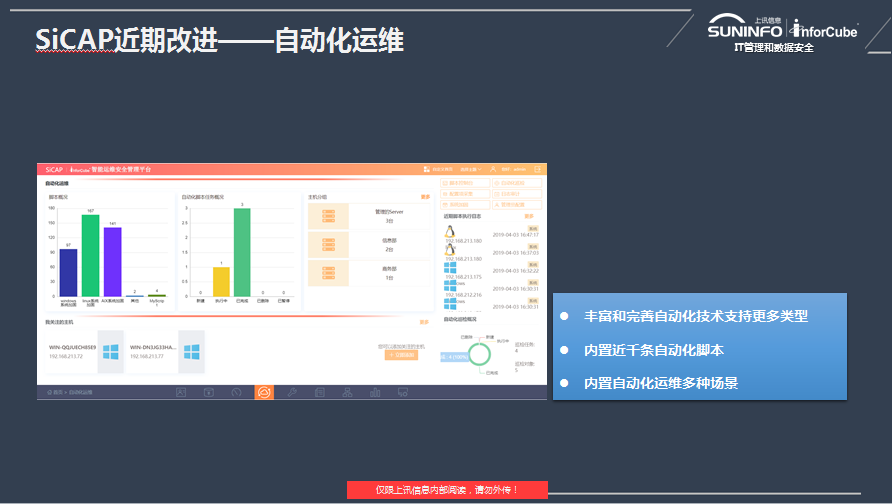
Task: Click Windows logo beside WIN-QQJUECH85E9 host
Action: [111, 351]
